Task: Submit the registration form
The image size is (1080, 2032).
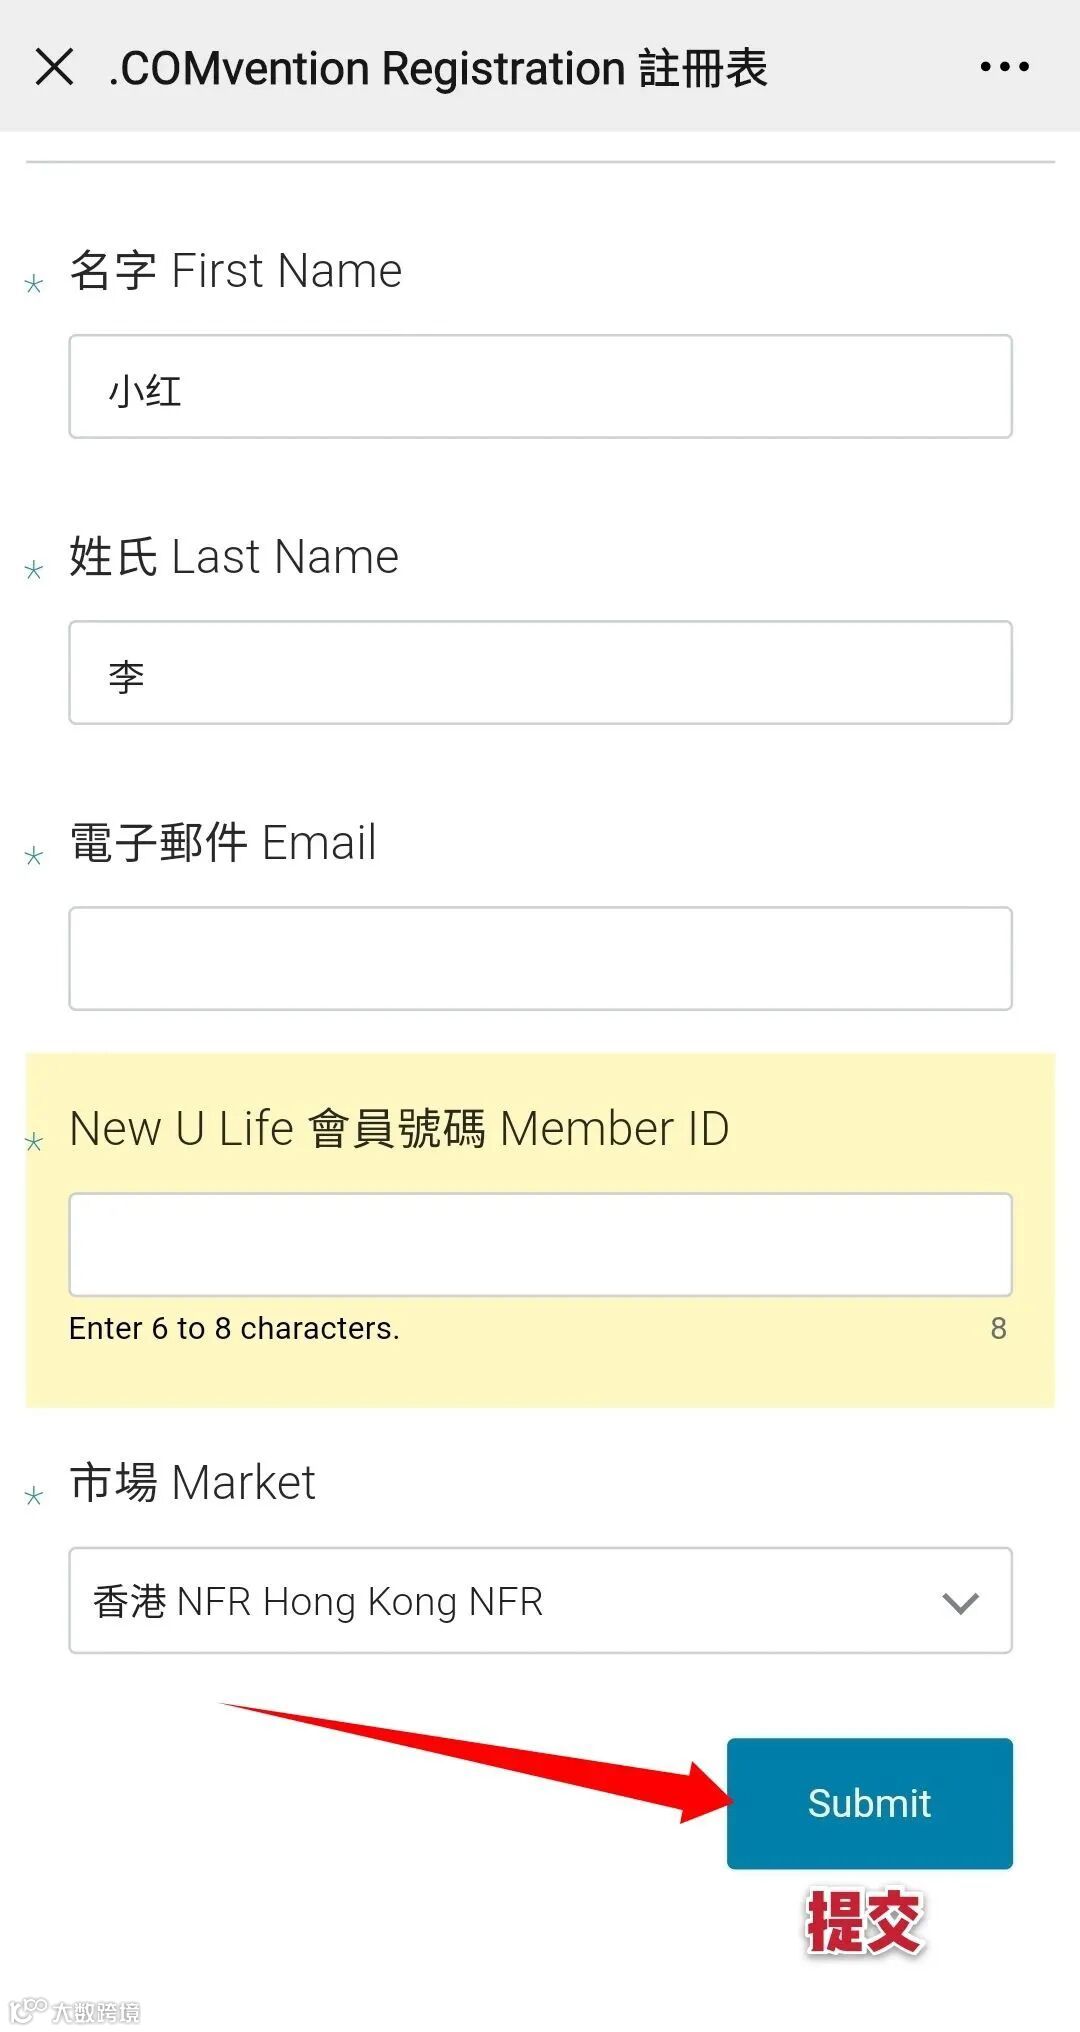Action: coord(870,1803)
